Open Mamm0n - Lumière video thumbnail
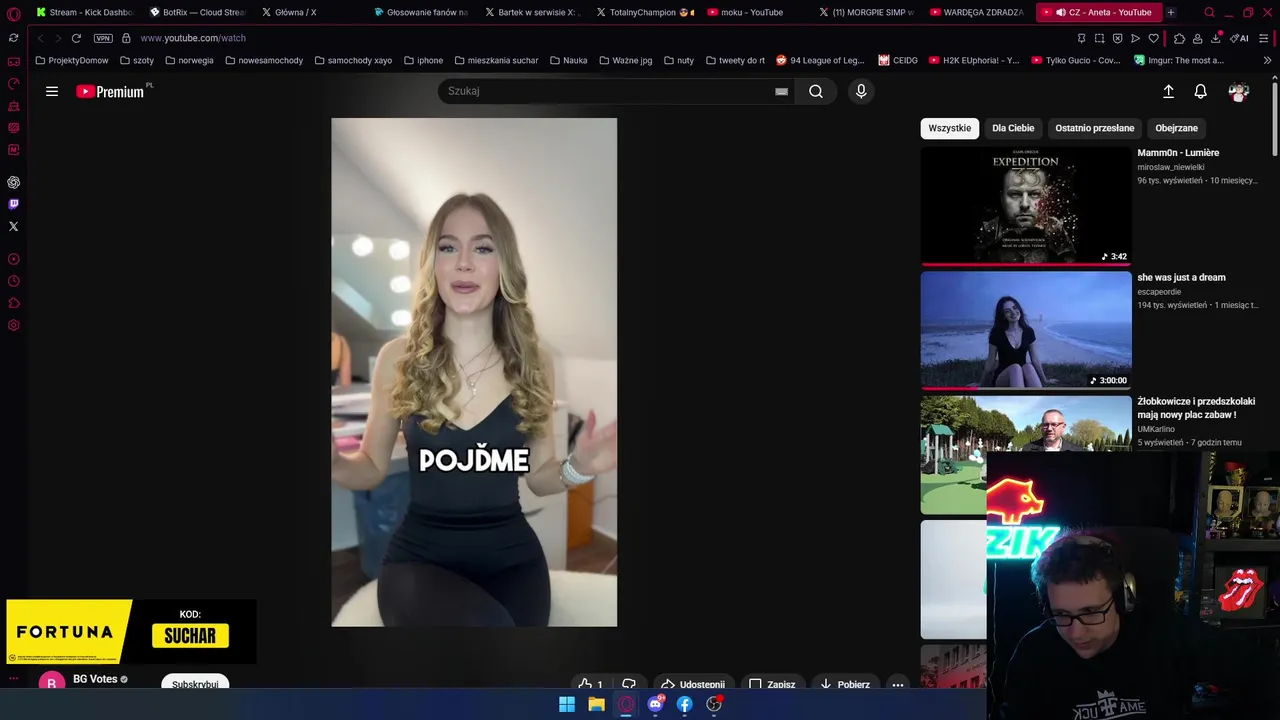This screenshot has height=720, width=1280. (1026, 206)
